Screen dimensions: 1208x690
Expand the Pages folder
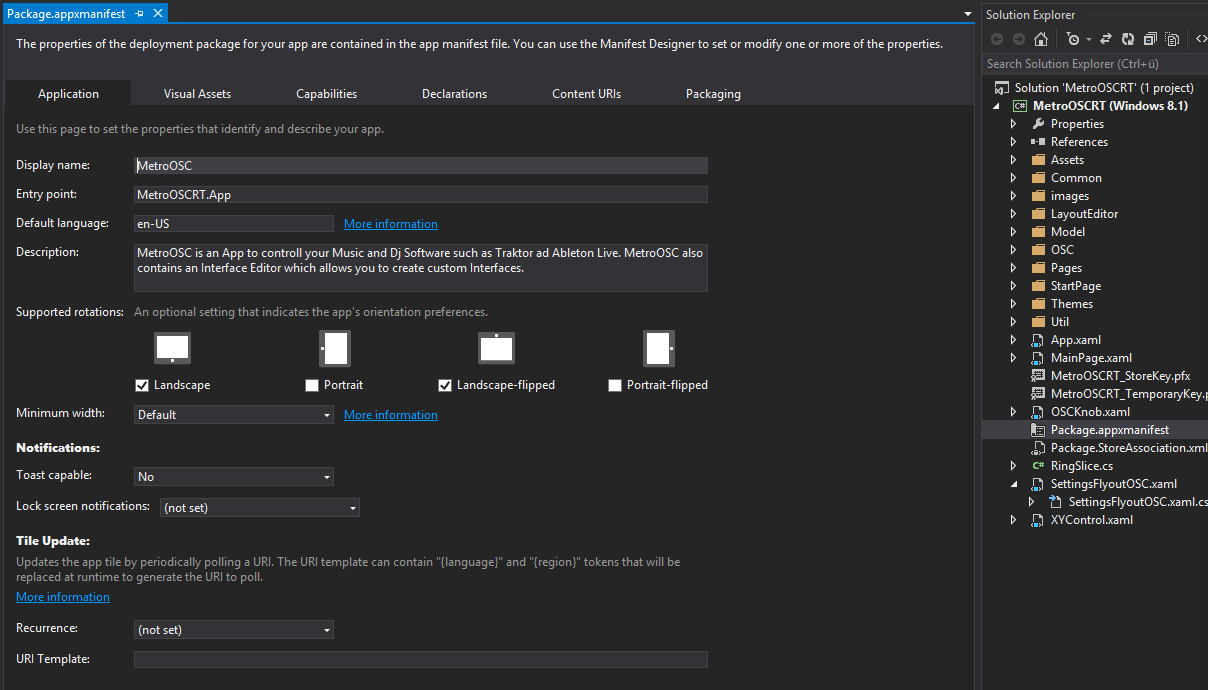(1013, 268)
